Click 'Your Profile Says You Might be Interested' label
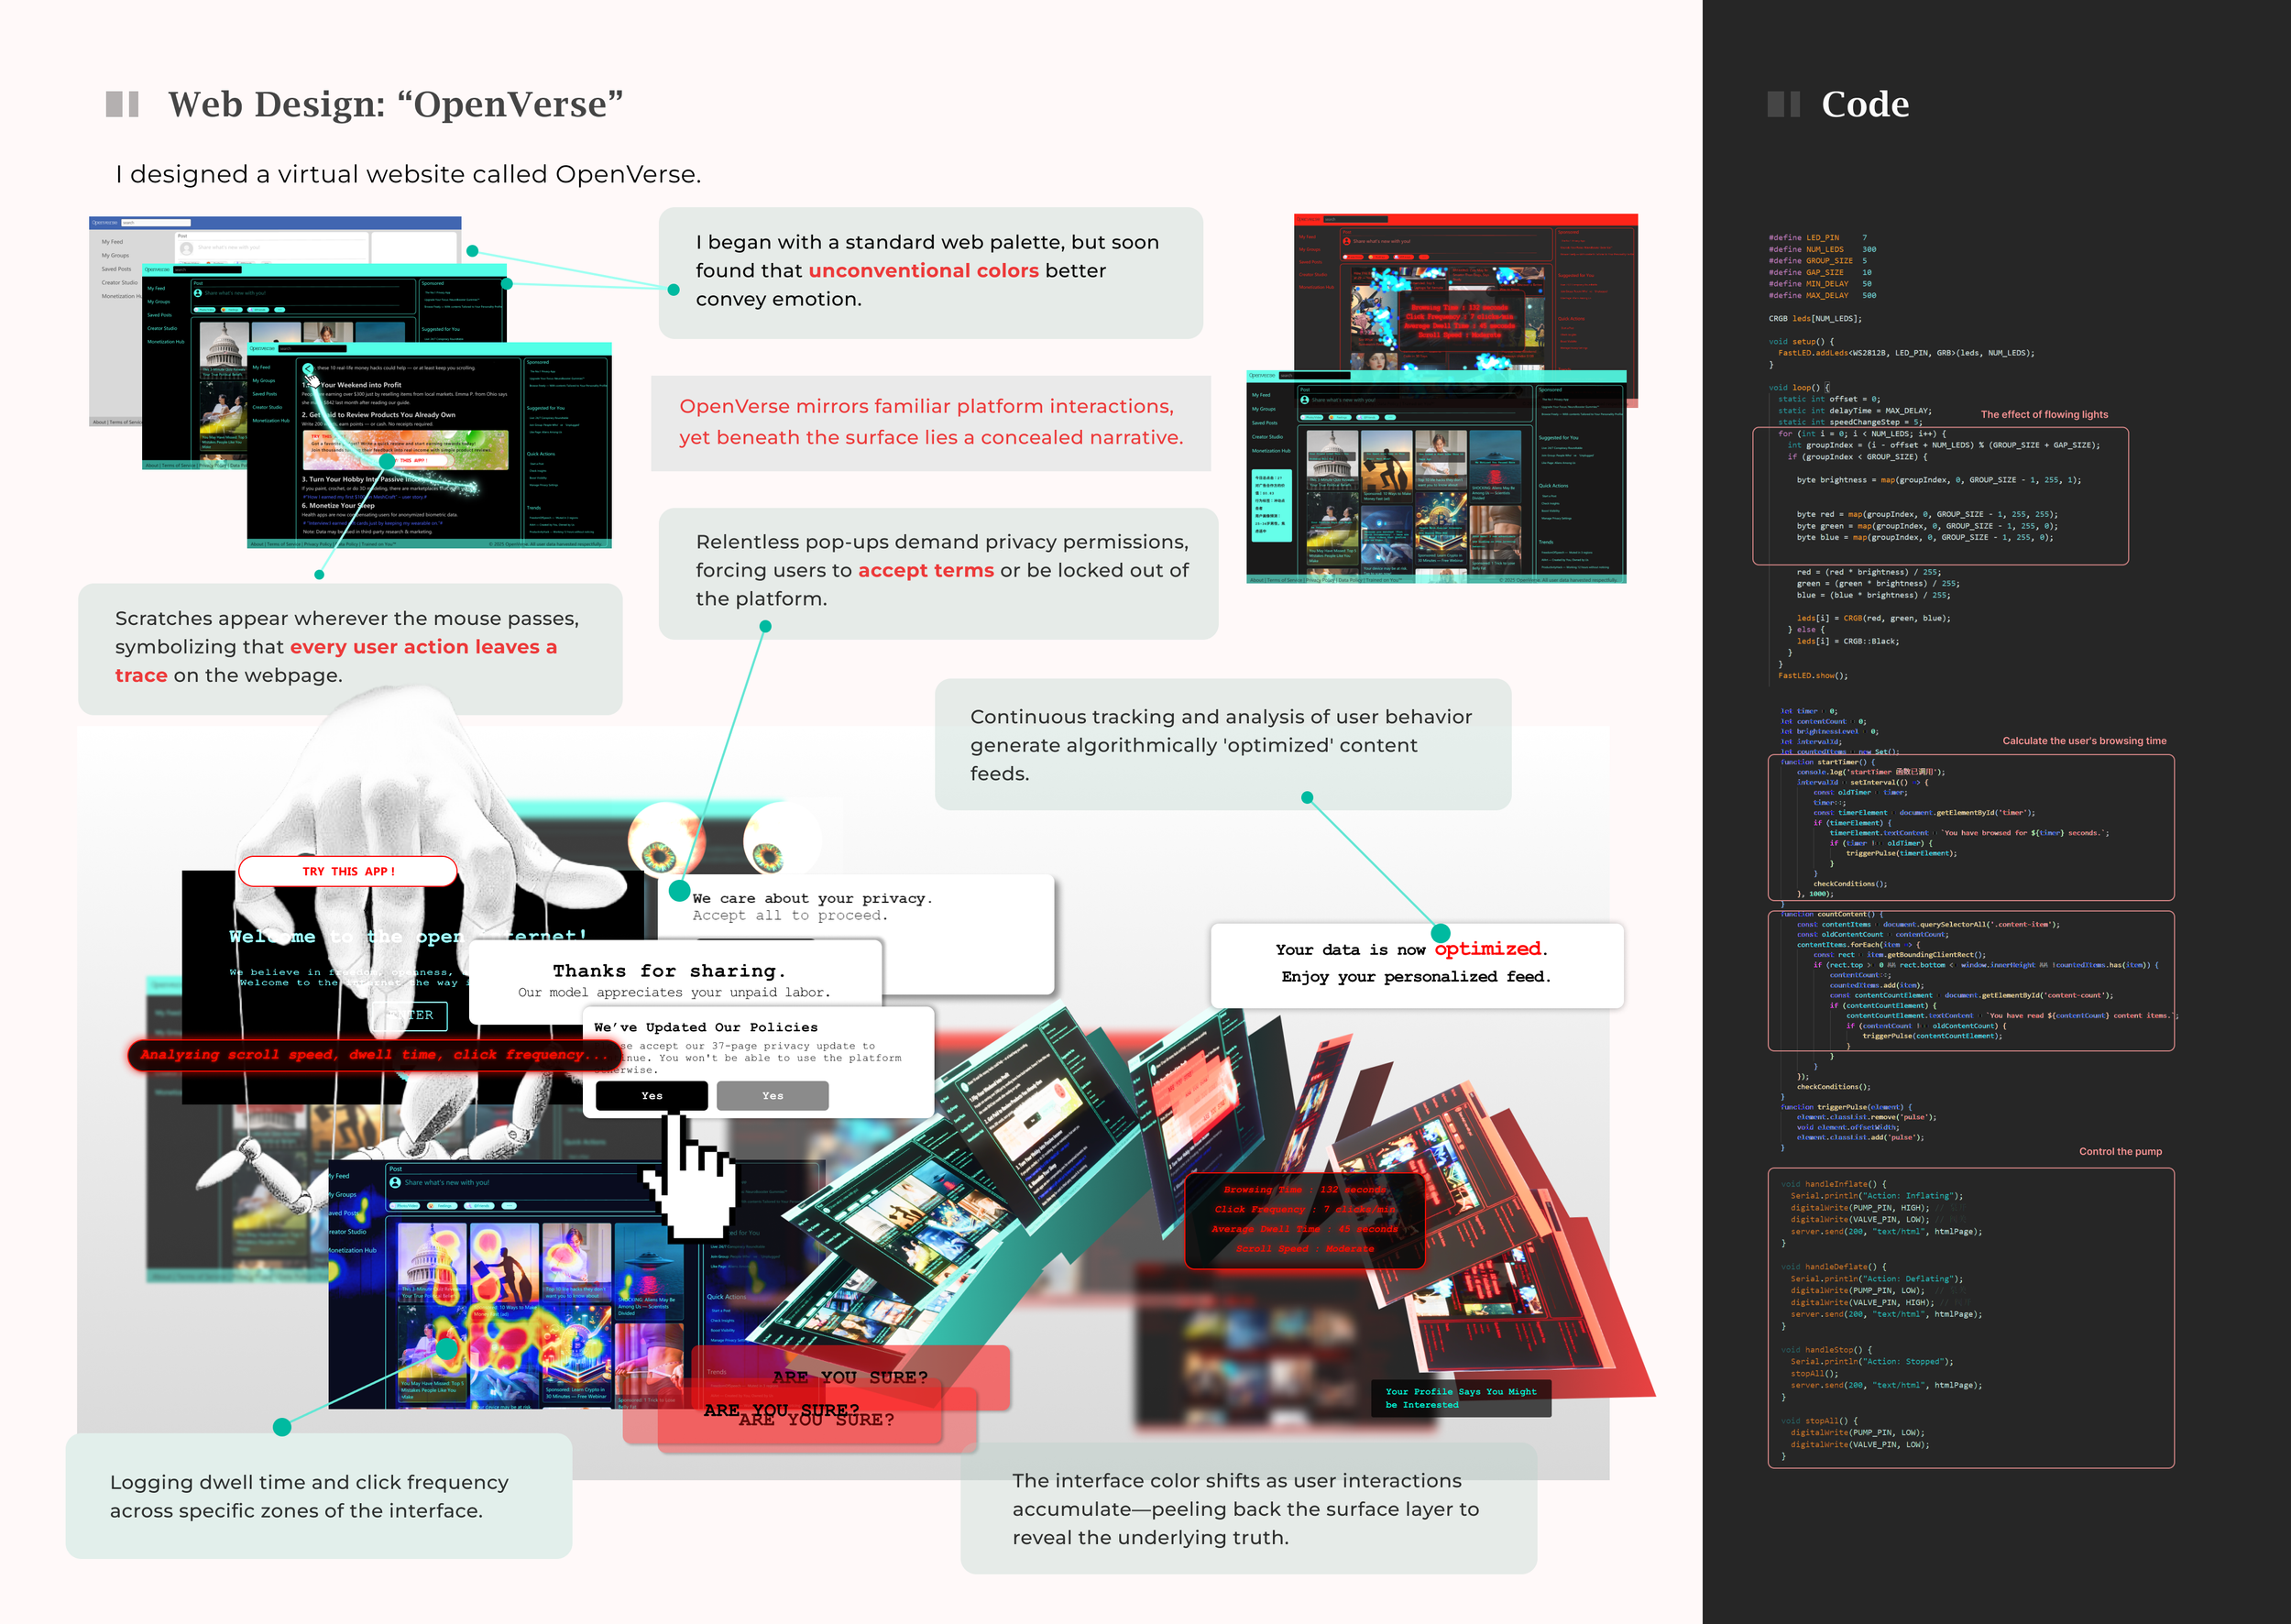The height and width of the screenshot is (1624, 2291). [1460, 1398]
